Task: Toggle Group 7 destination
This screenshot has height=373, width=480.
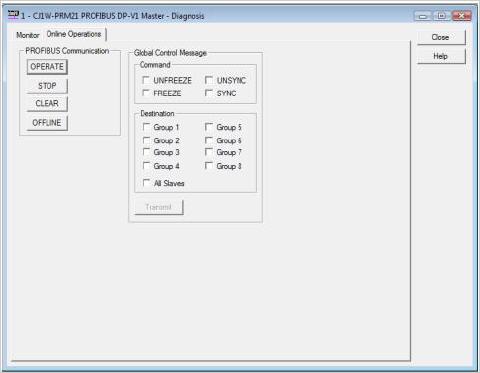Action: click(209, 152)
